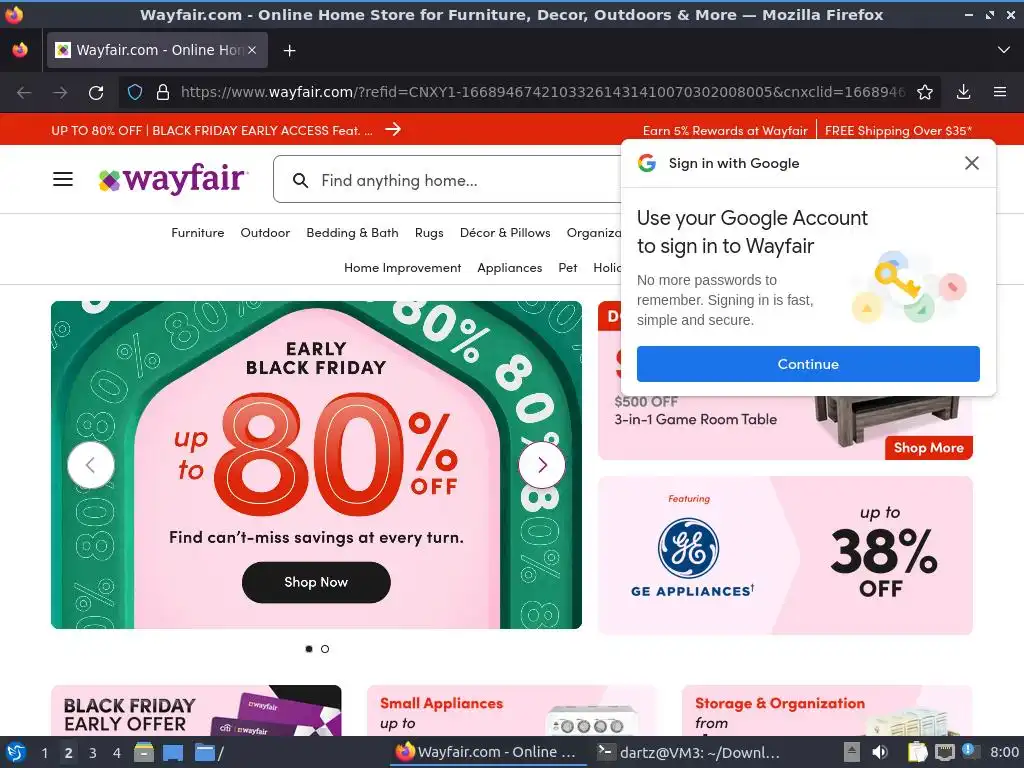Go back with Firefox back arrow
Screen dimensions: 1024x768
pos(24,92)
